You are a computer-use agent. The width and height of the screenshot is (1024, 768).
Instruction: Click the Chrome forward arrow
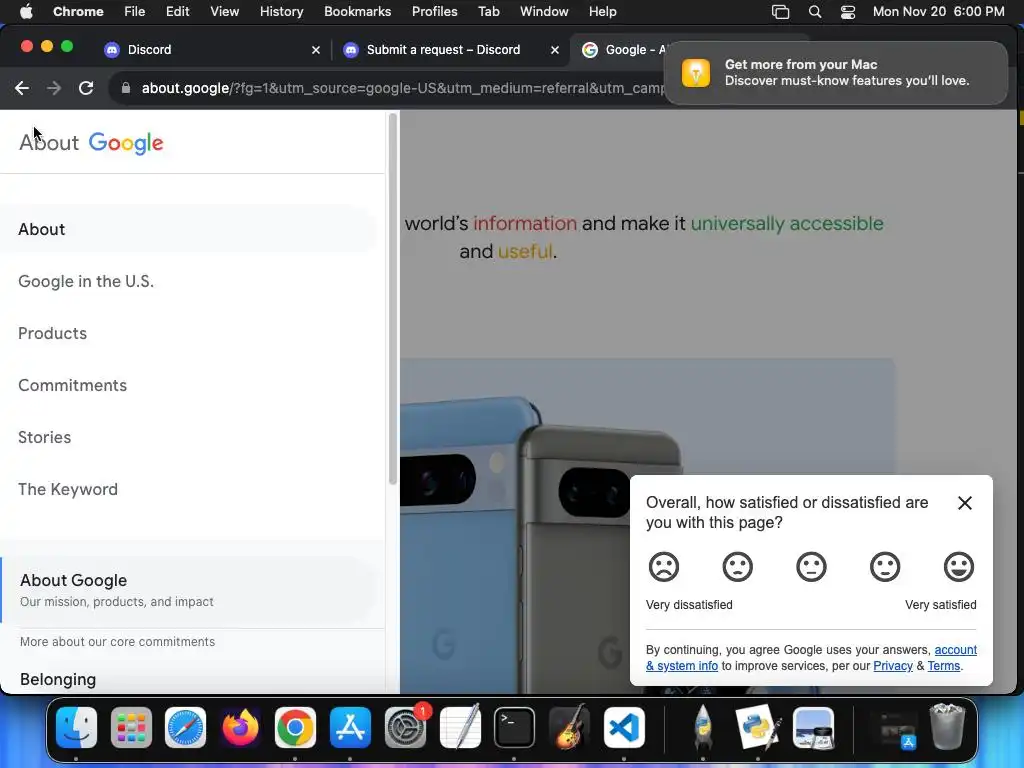point(54,88)
